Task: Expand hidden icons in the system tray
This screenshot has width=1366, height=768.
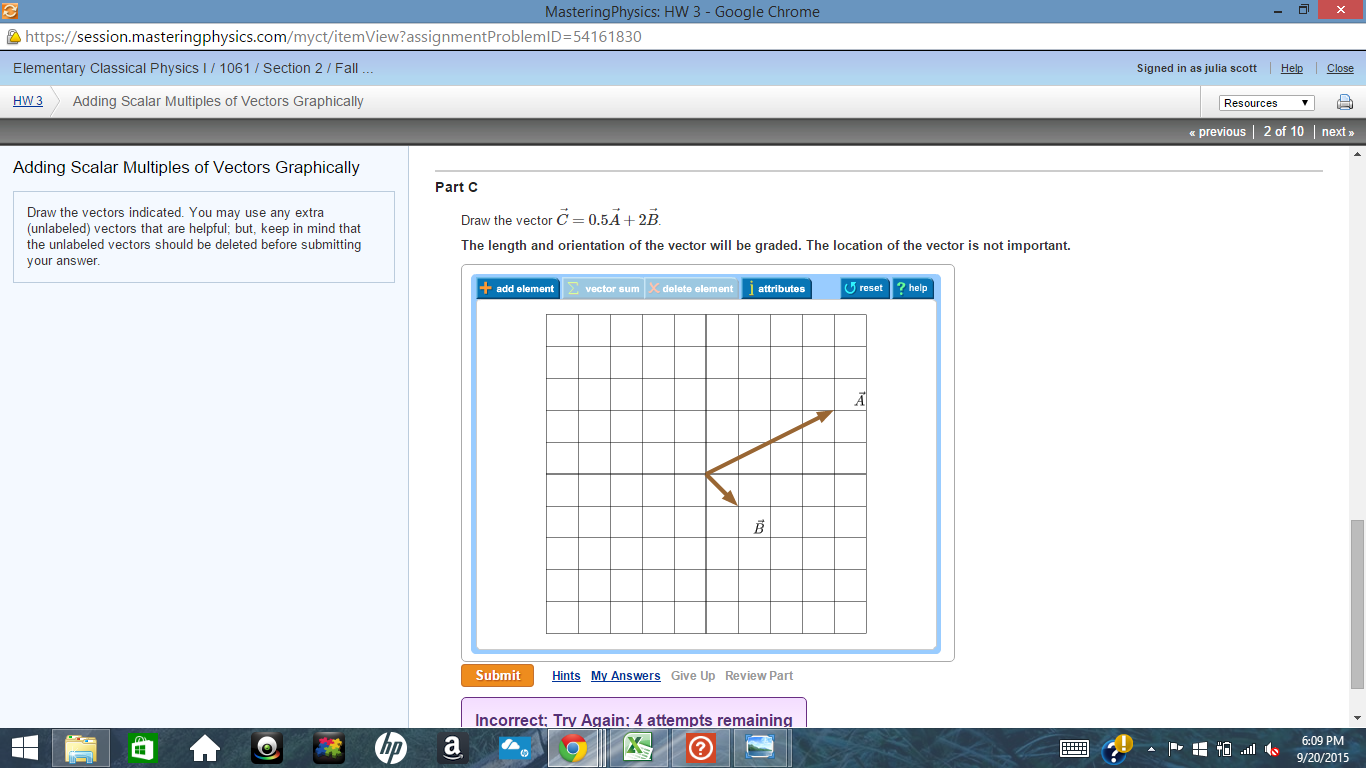Action: click(x=1151, y=748)
